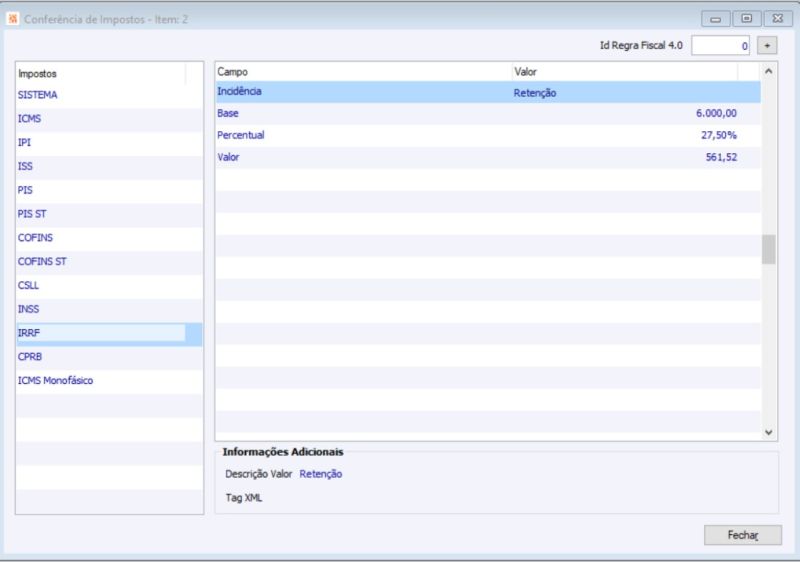Choose the CSLL tax row
The image size is (800, 562).
pos(109,286)
